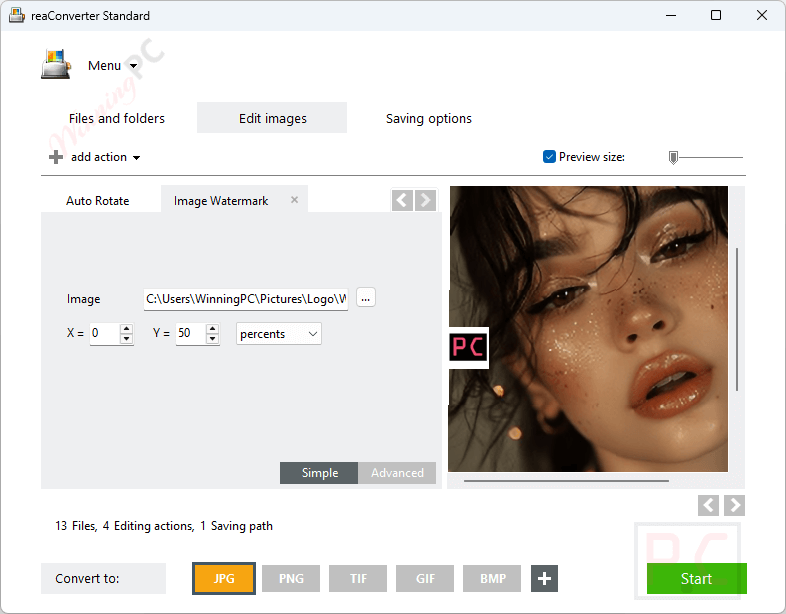
Task: Decrease the X value with down arrow
Action: 127,339
